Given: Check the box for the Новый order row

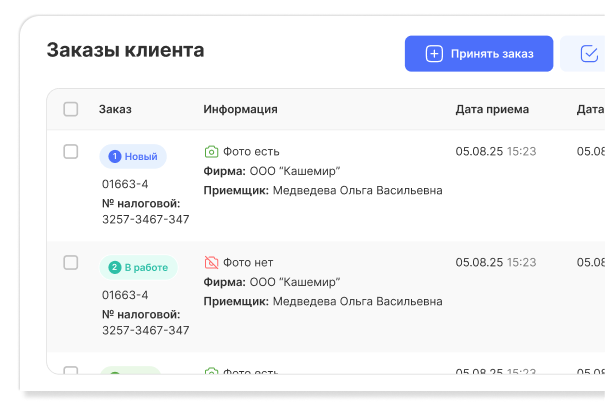Looking at the screenshot, I should 71,152.
